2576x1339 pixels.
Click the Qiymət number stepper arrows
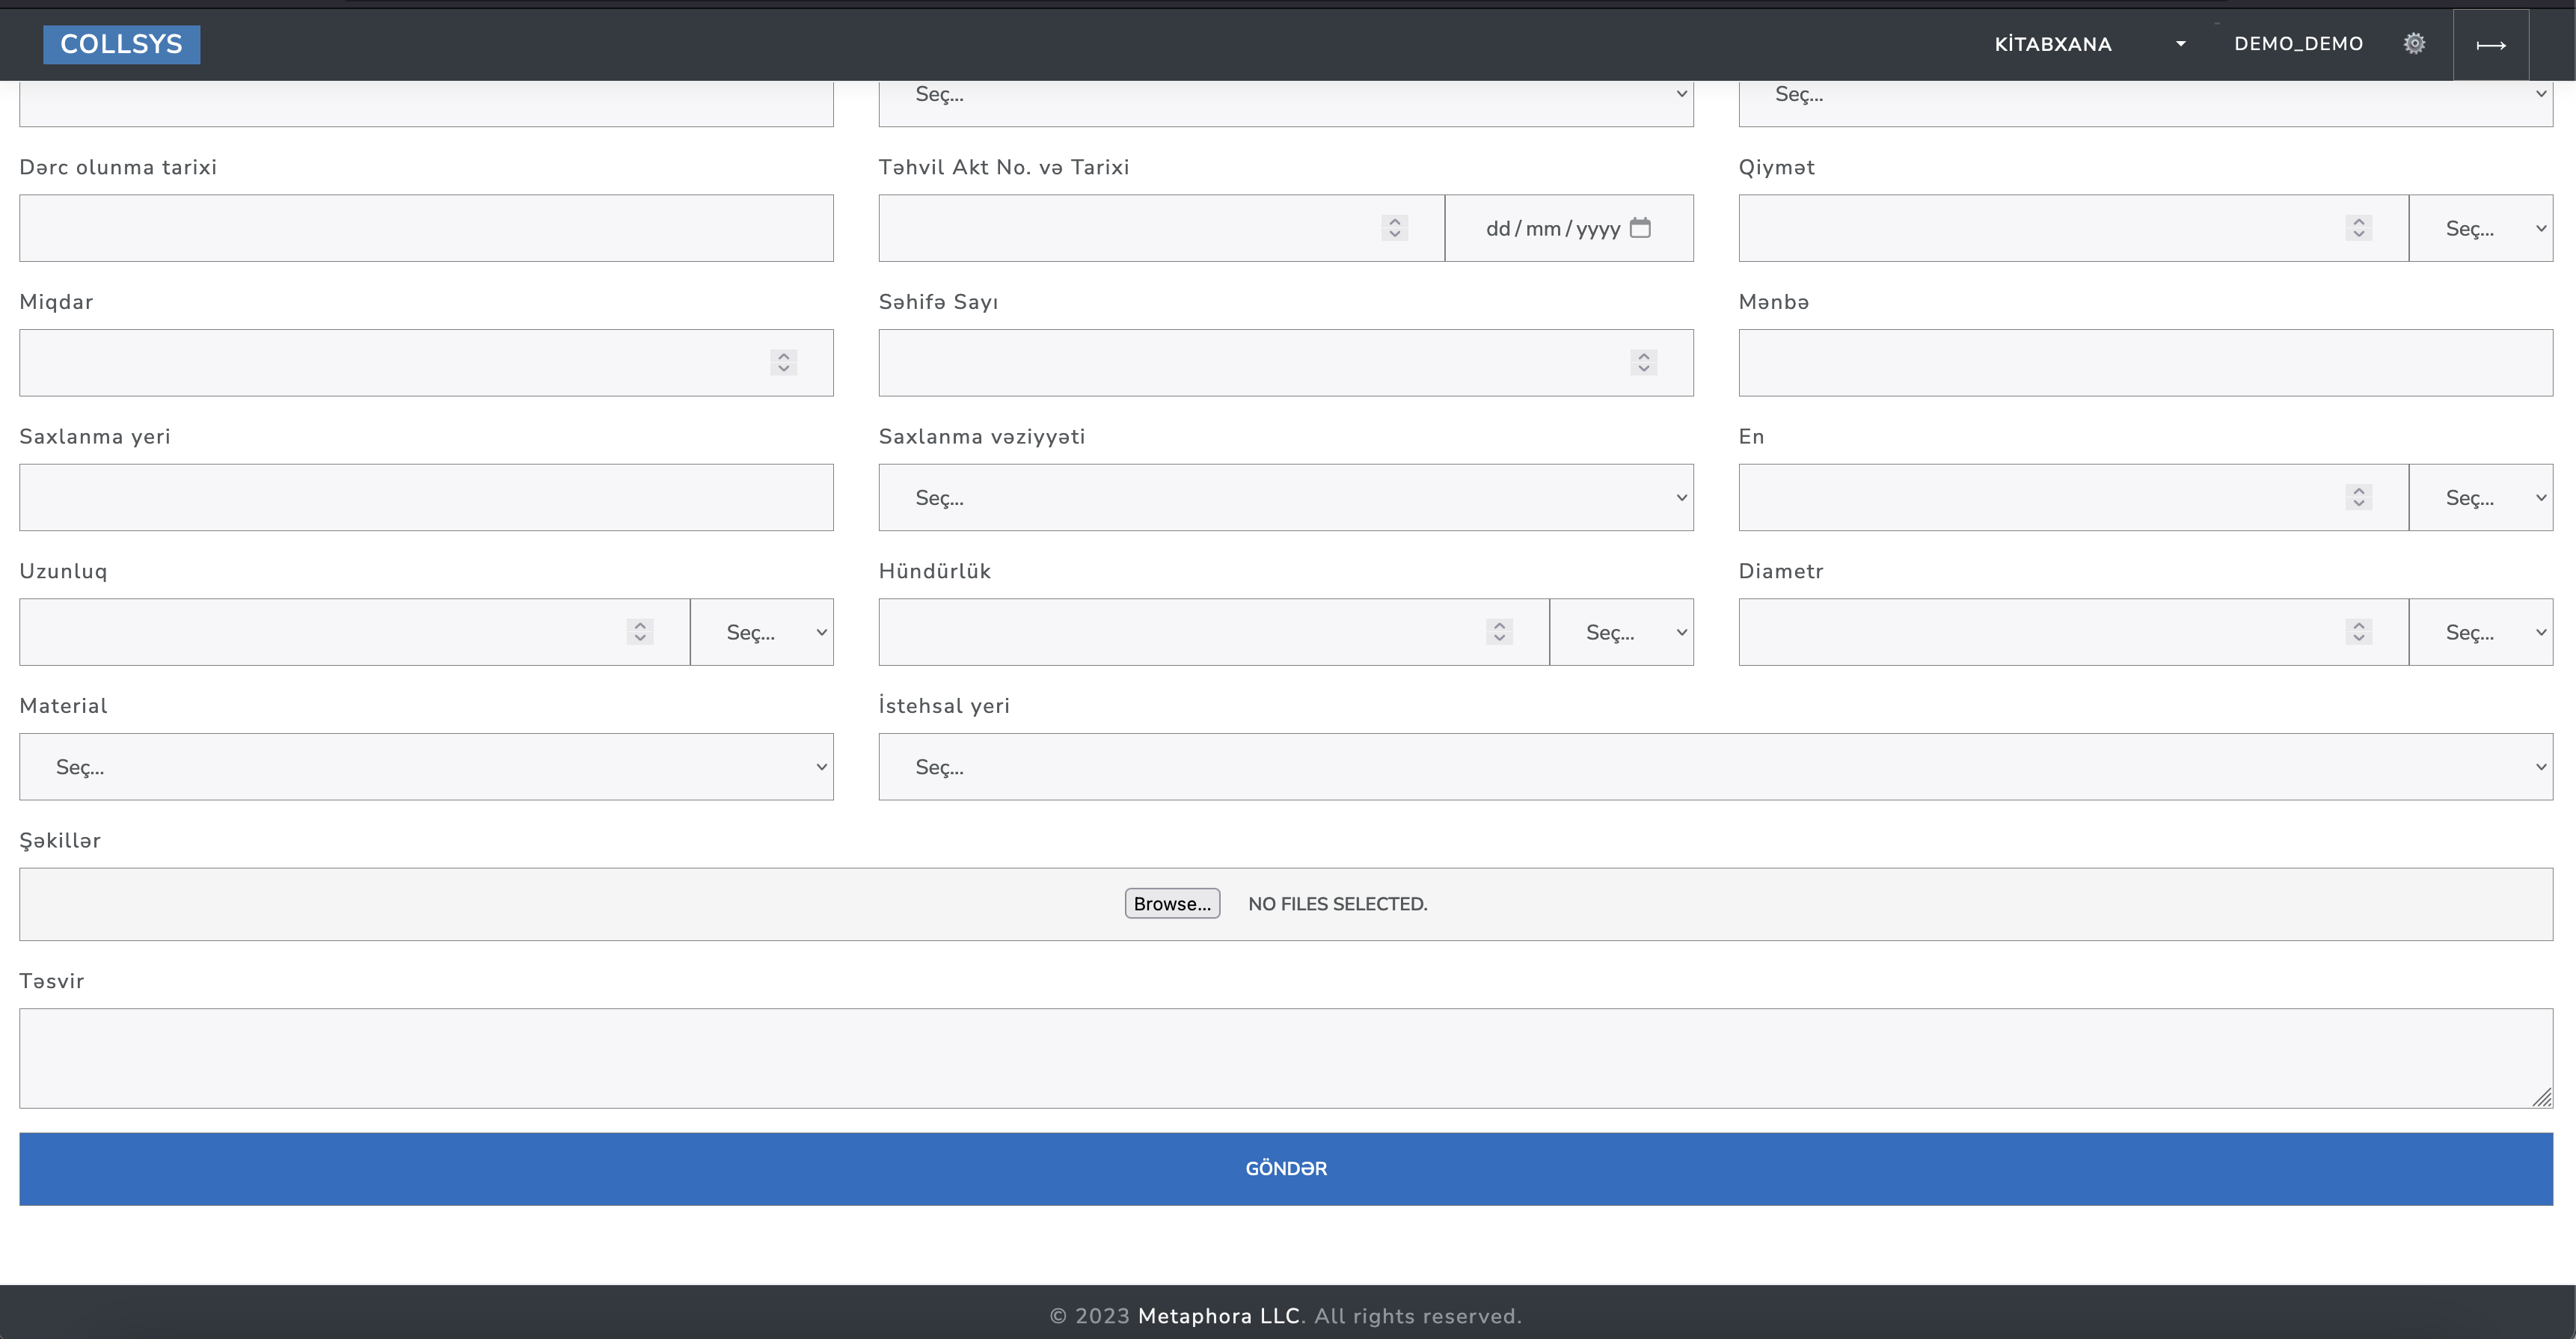pyautogui.click(x=2358, y=228)
